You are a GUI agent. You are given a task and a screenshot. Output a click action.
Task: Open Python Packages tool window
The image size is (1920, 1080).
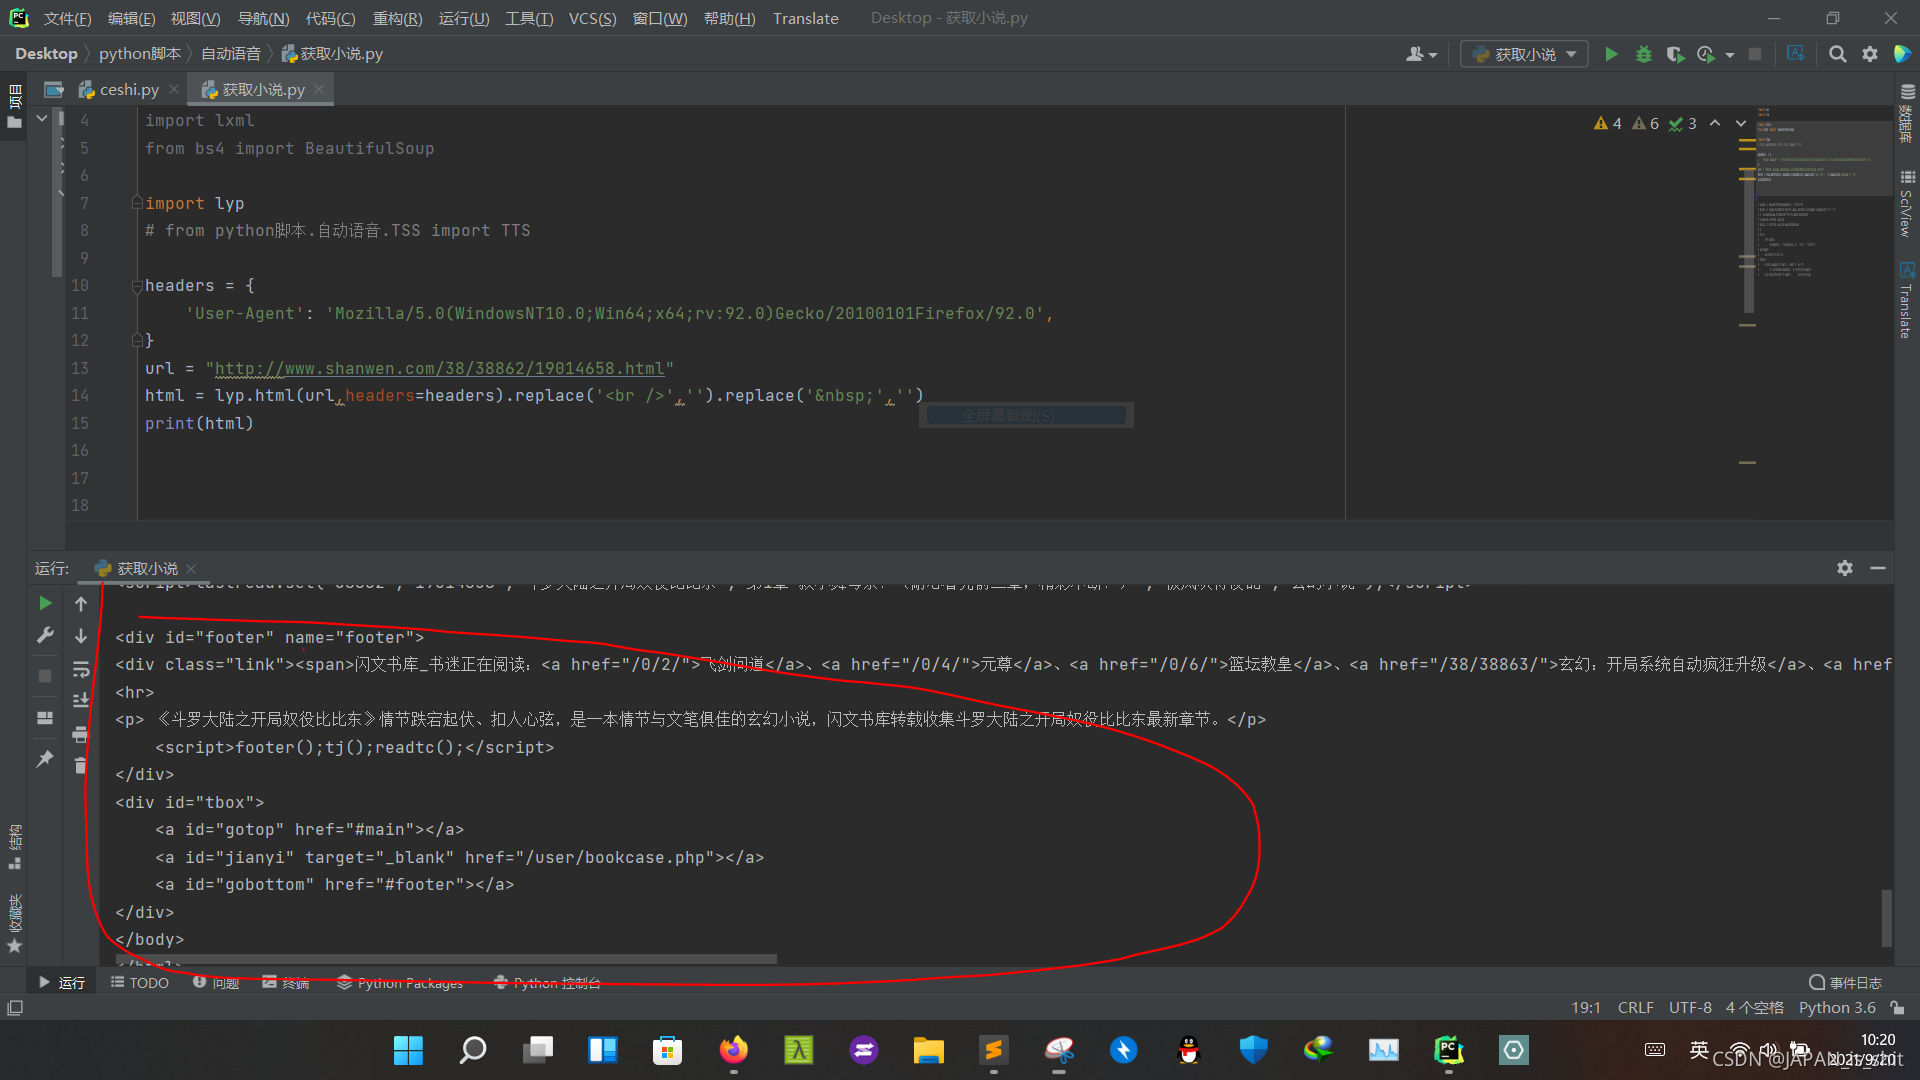(x=400, y=983)
